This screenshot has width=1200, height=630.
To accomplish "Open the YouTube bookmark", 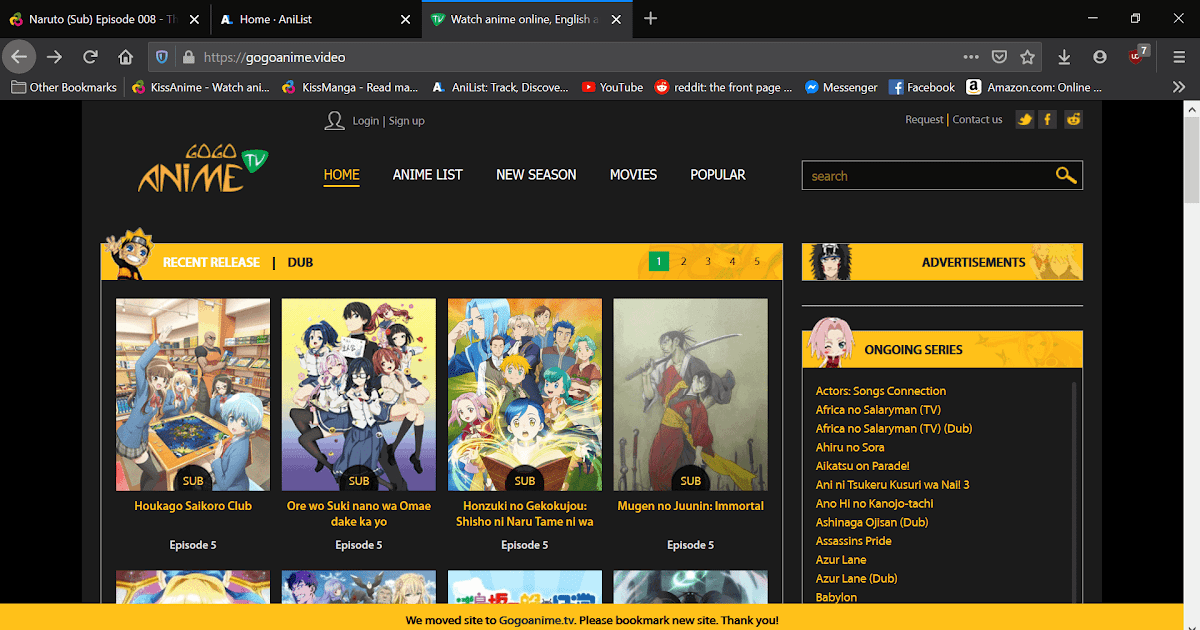I will tap(612, 87).
